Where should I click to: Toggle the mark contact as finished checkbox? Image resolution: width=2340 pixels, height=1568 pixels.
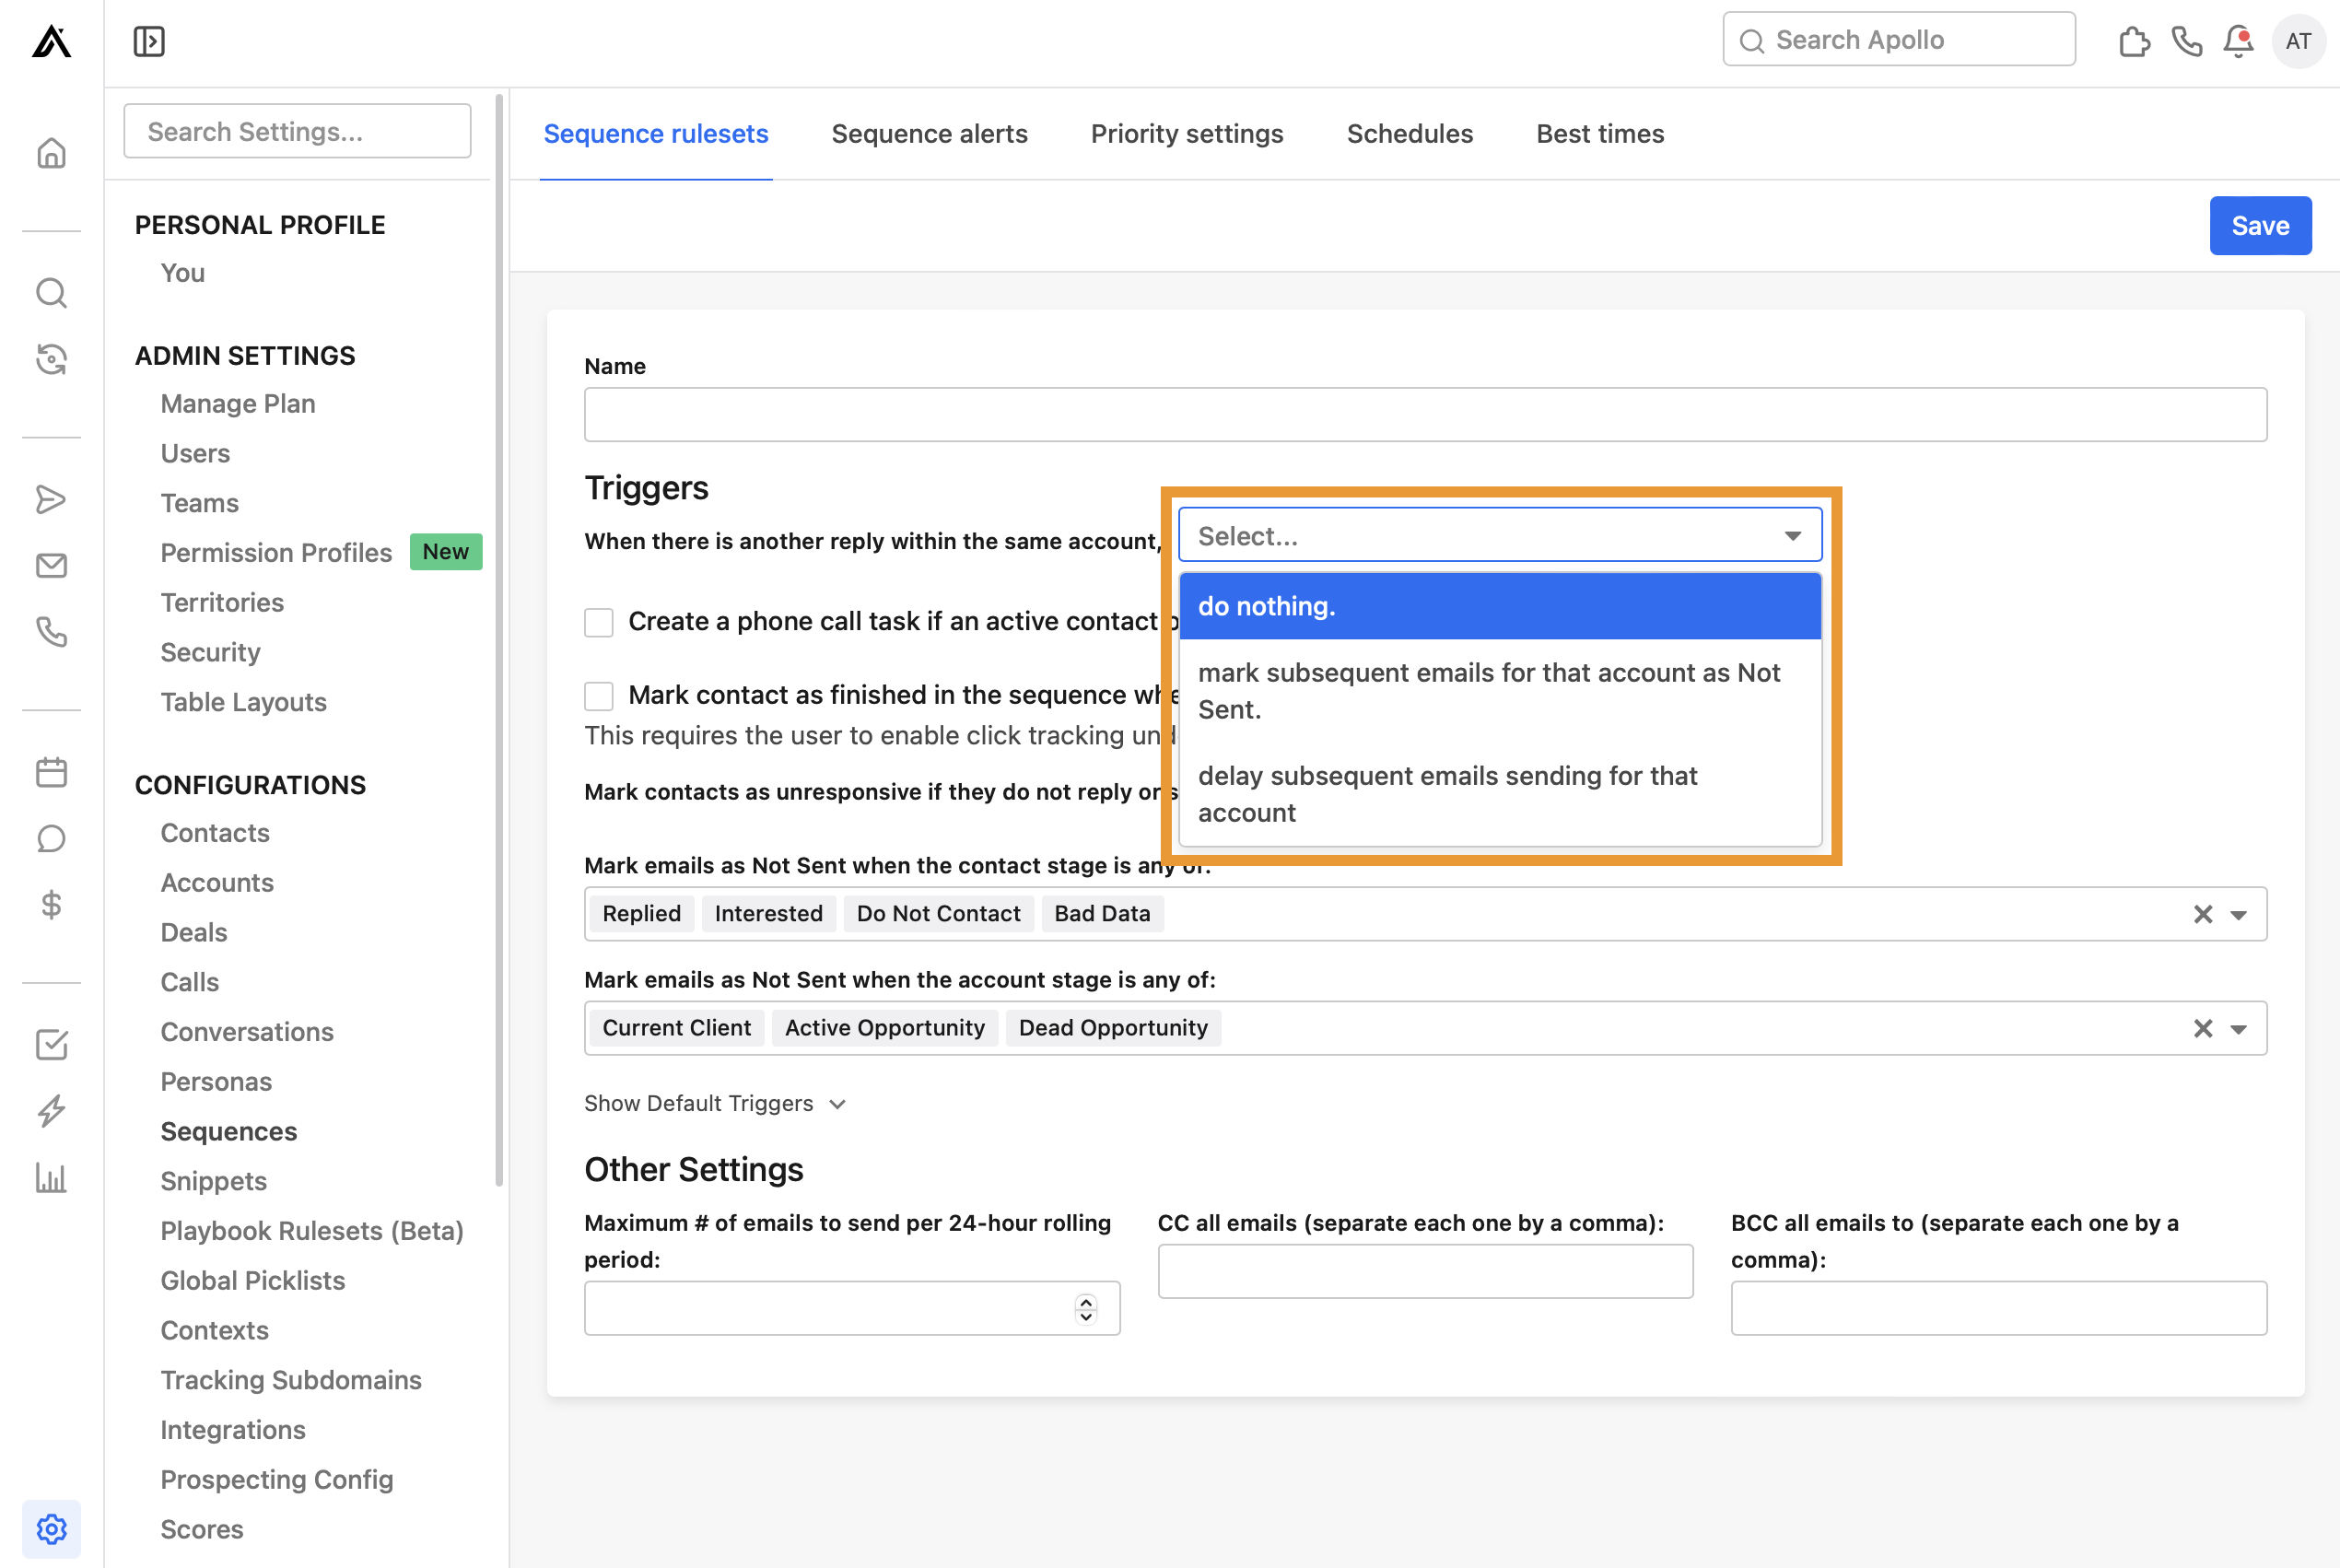click(x=603, y=695)
